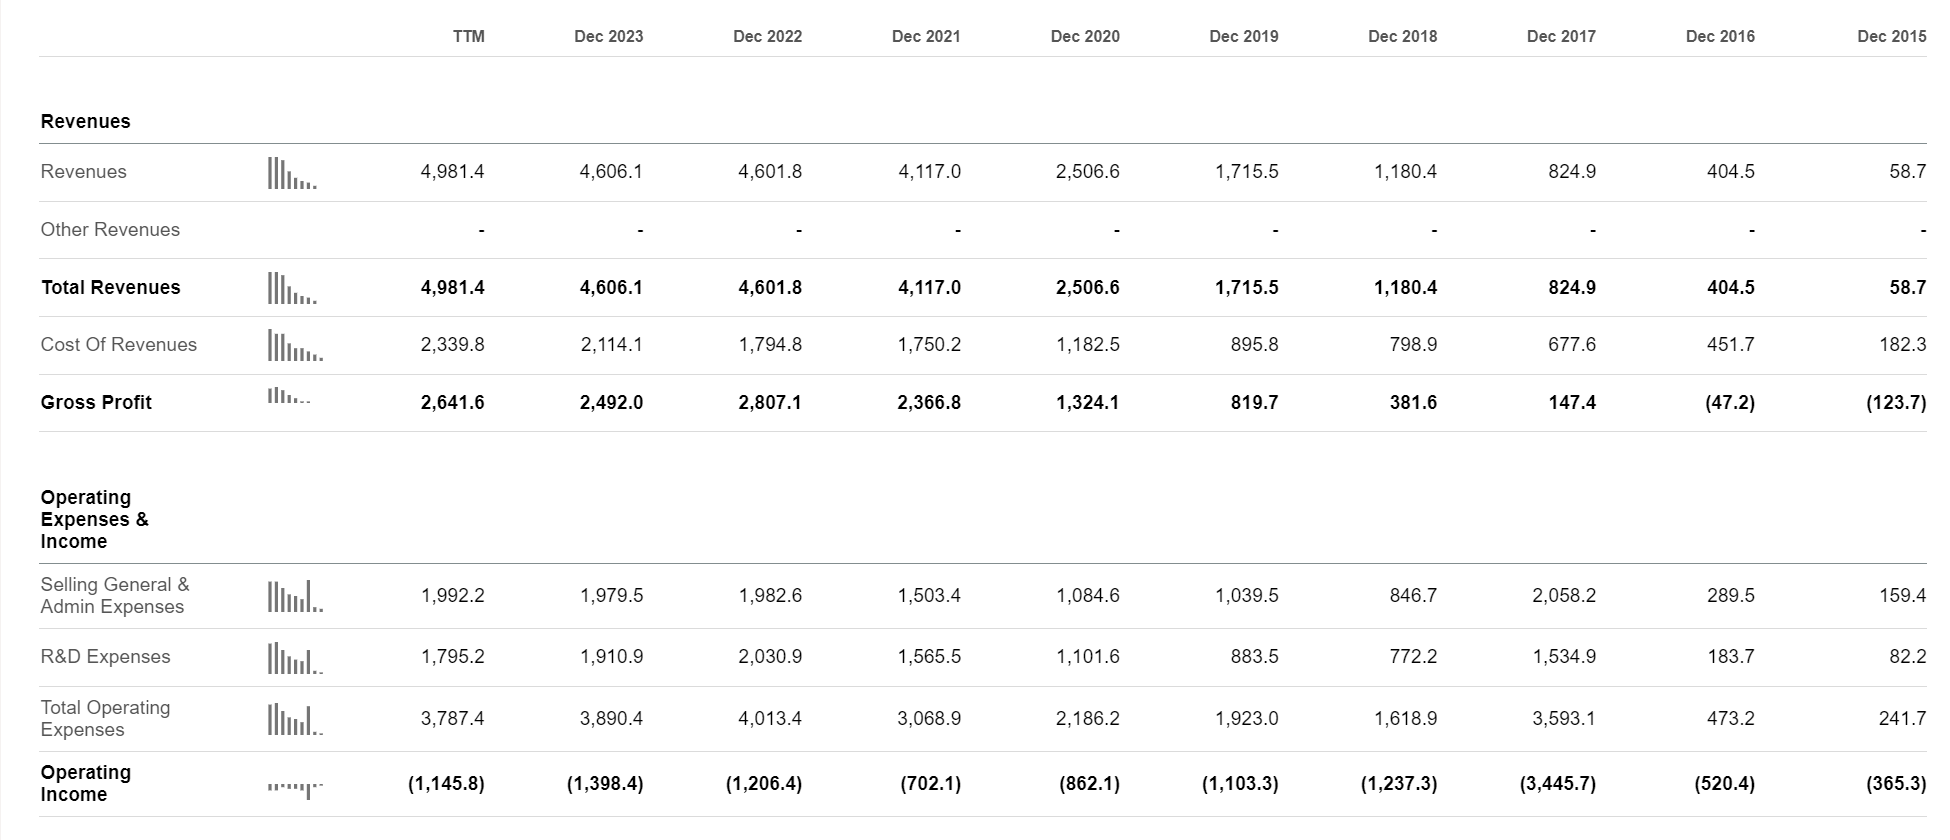
Task: Select the TTM Total Revenues value 4,981.4
Action: coord(453,288)
